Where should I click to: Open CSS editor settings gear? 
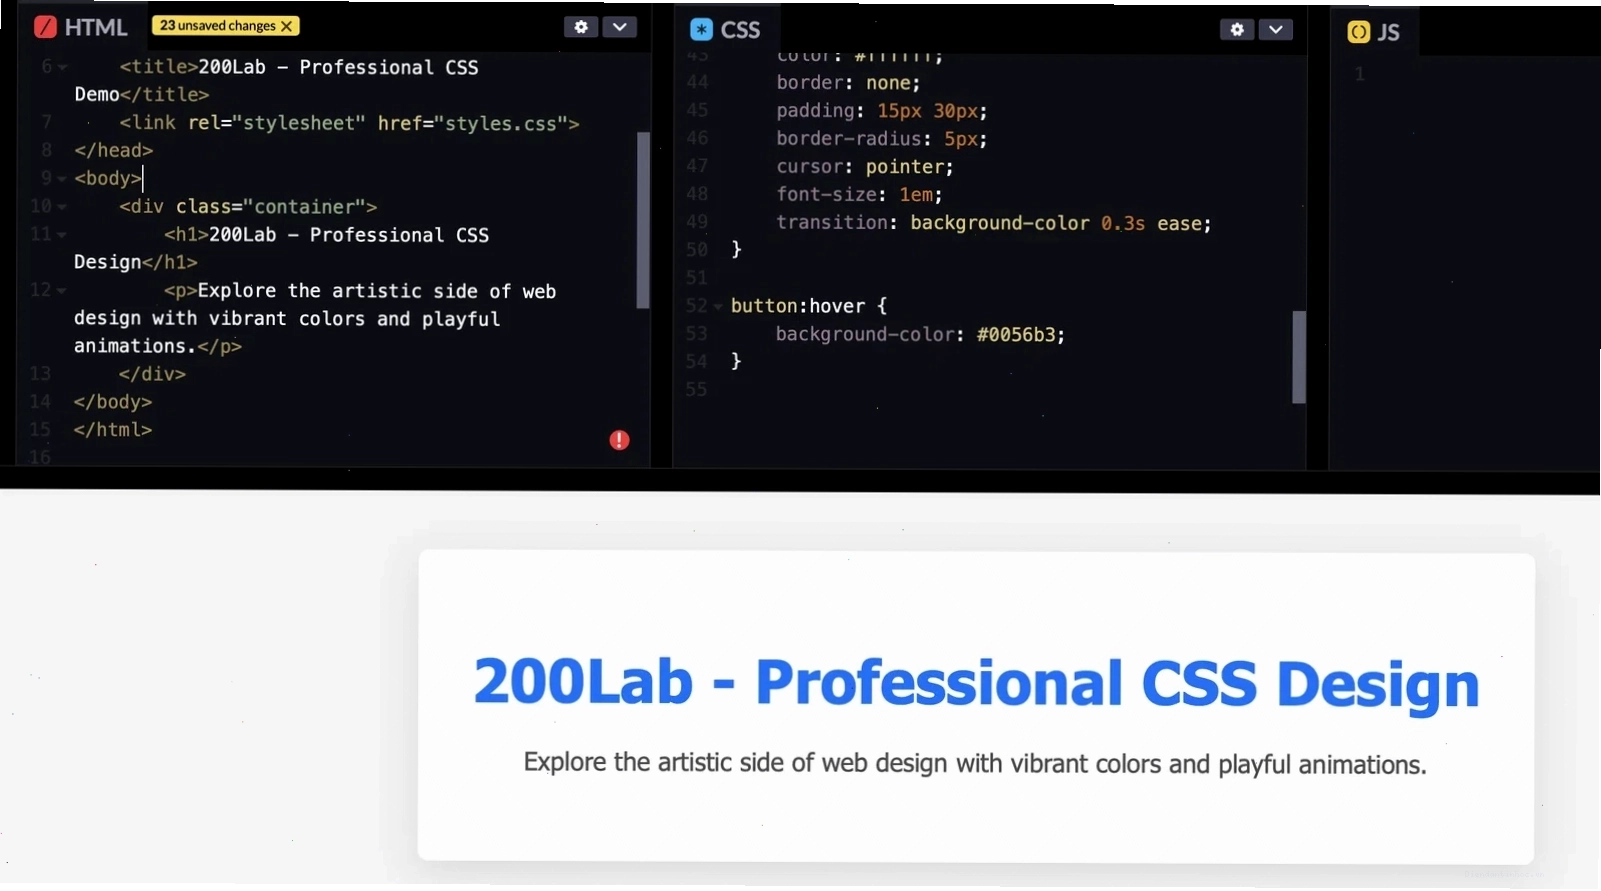[1237, 30]
